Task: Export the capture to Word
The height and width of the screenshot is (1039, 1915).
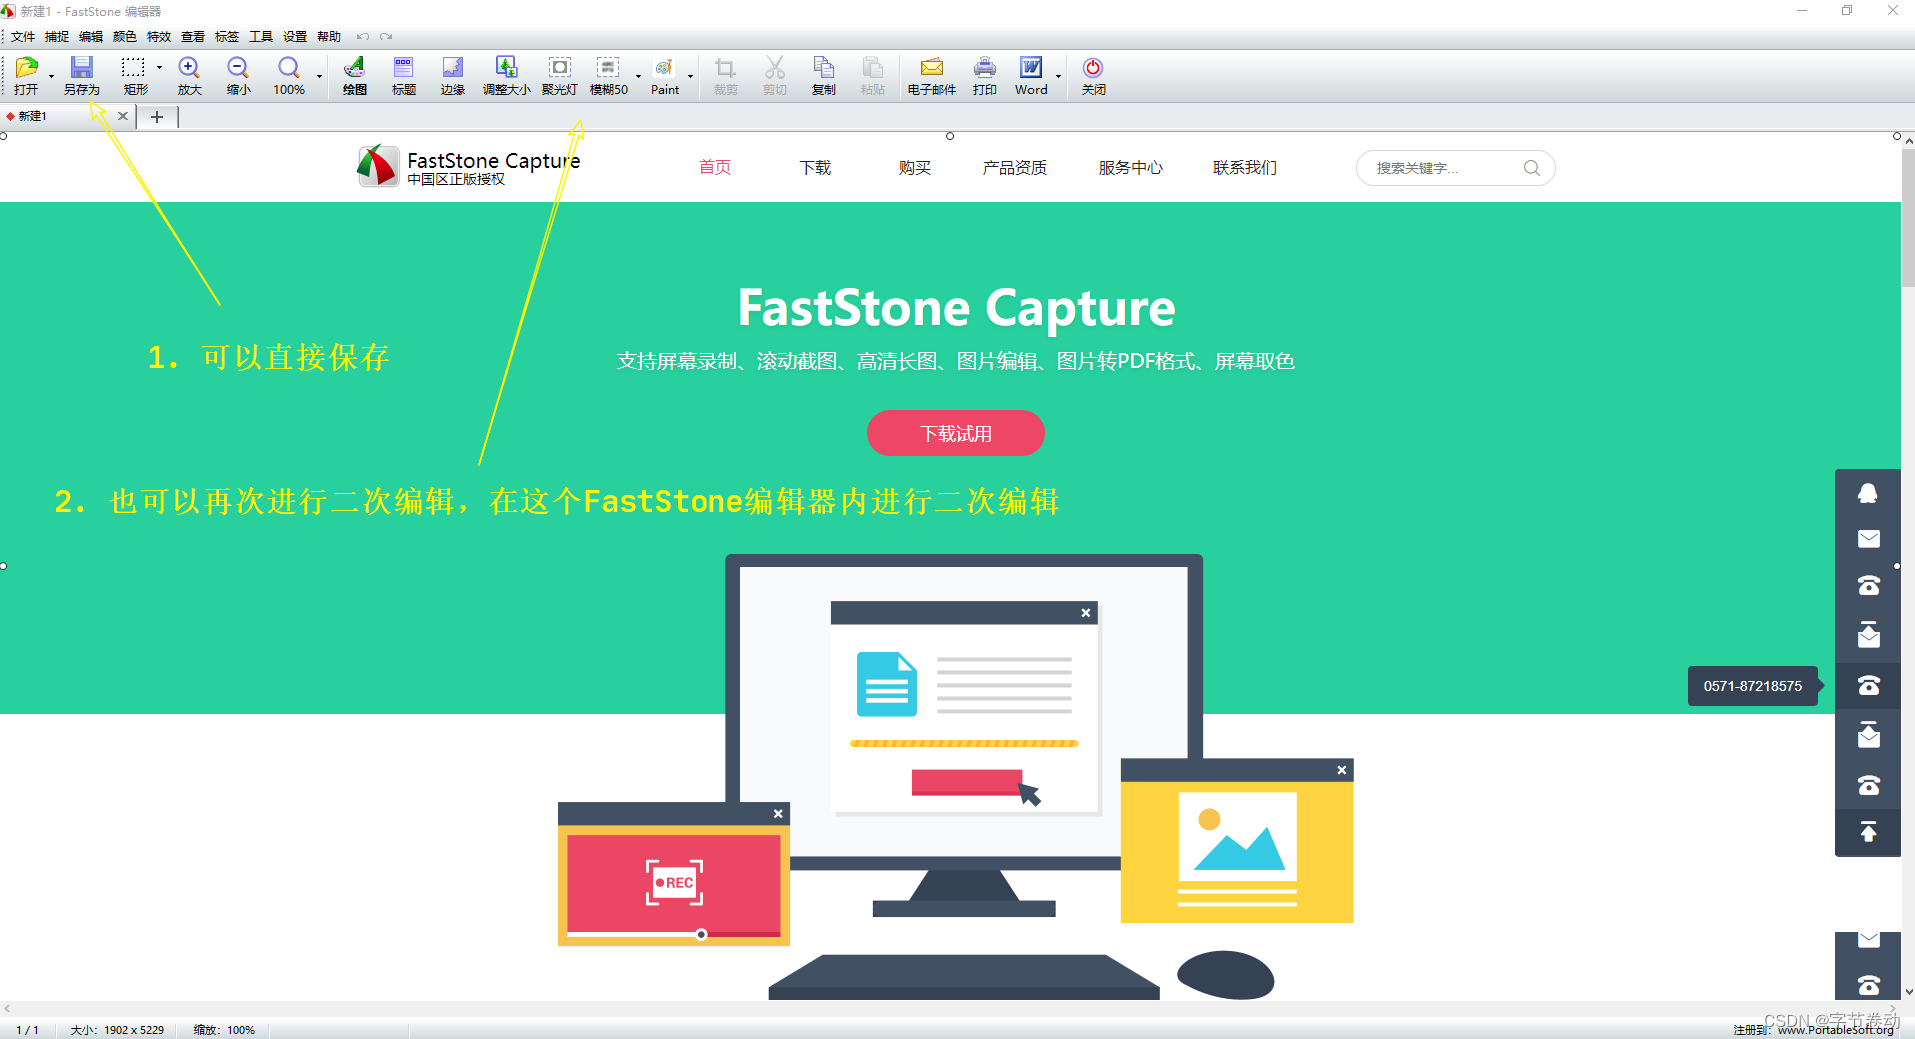Action: 1031,76
